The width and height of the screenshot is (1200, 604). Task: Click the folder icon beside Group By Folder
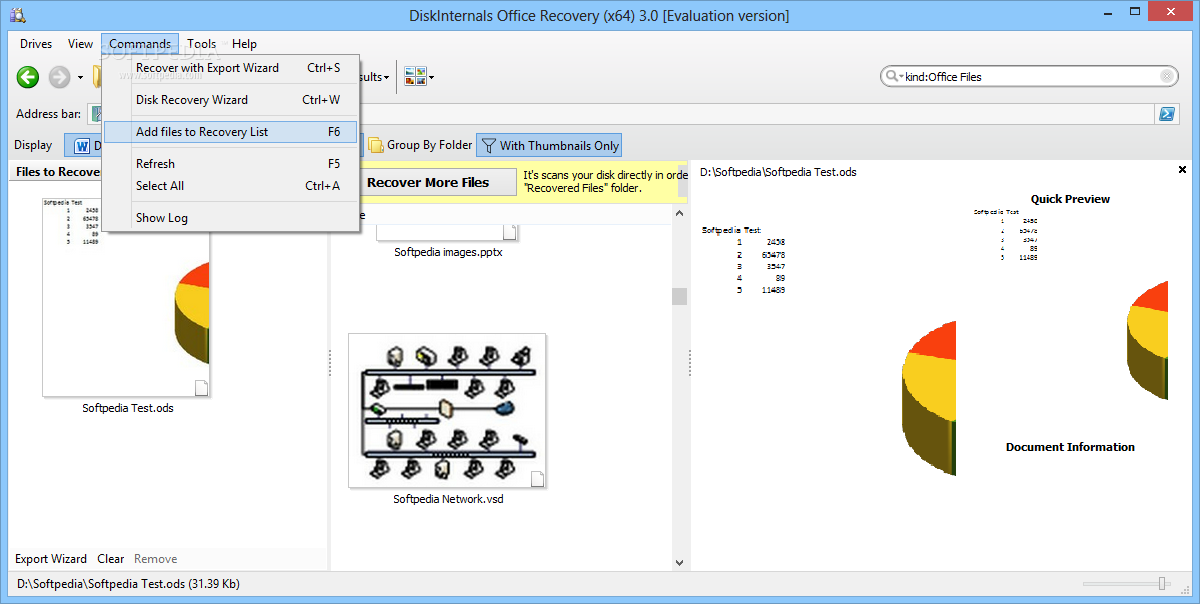376,146
